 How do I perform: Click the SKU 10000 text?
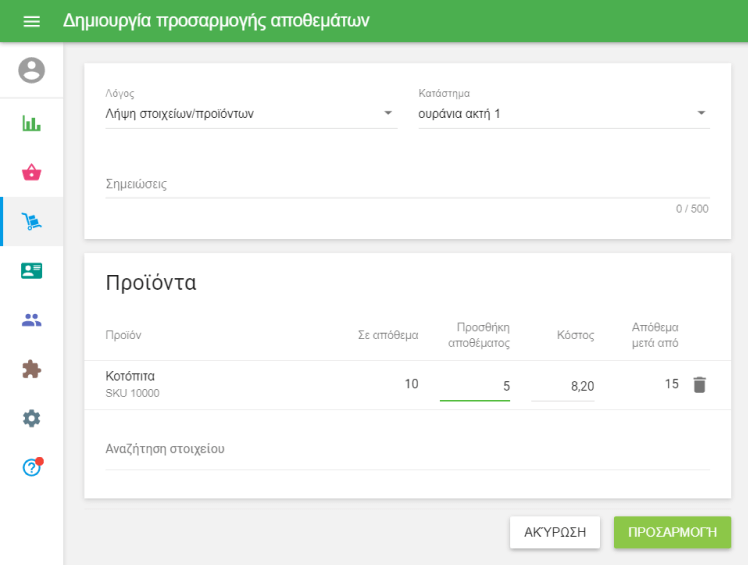[x=132, y=393]
